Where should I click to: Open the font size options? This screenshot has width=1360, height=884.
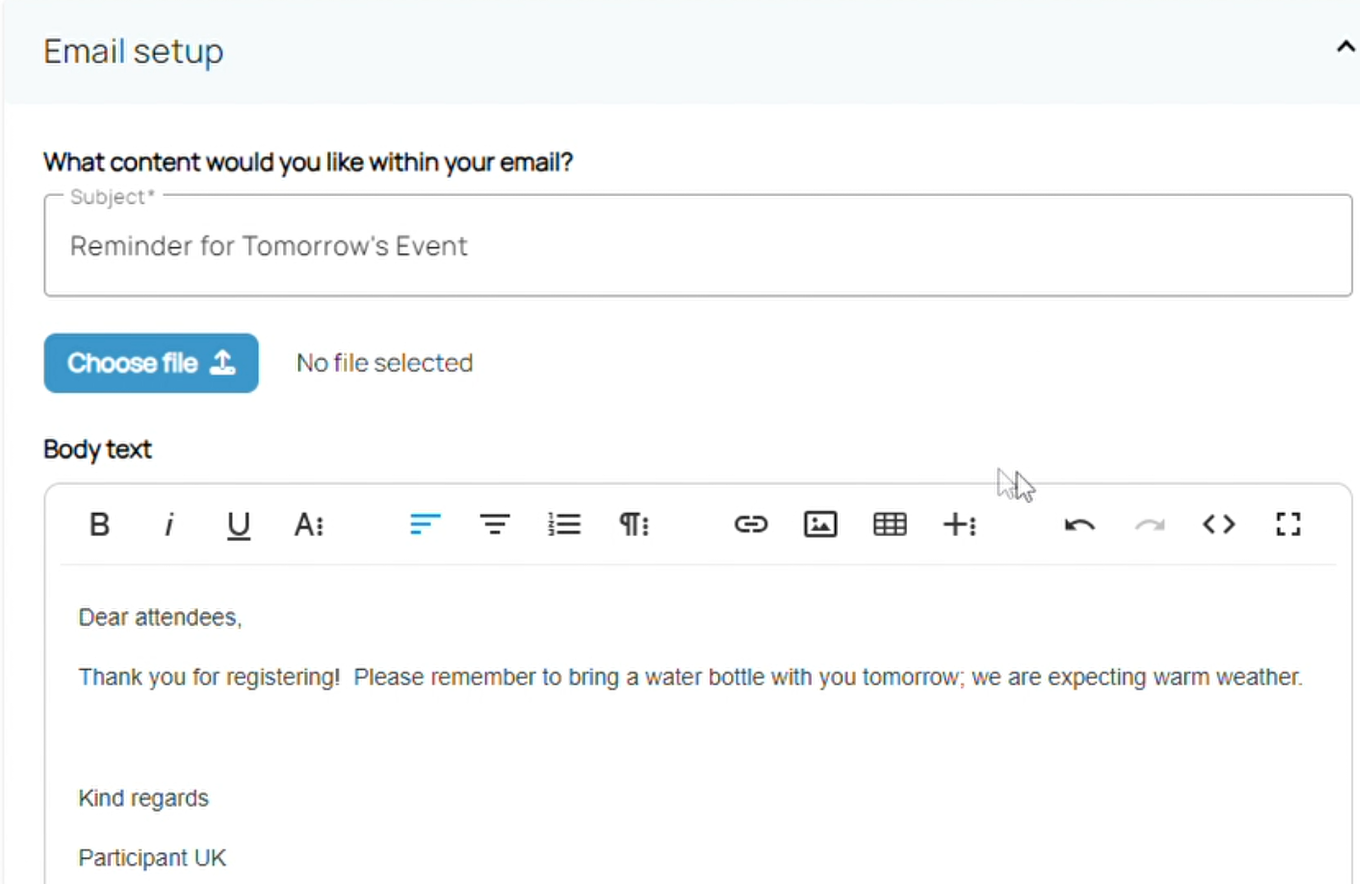(308, 524)
